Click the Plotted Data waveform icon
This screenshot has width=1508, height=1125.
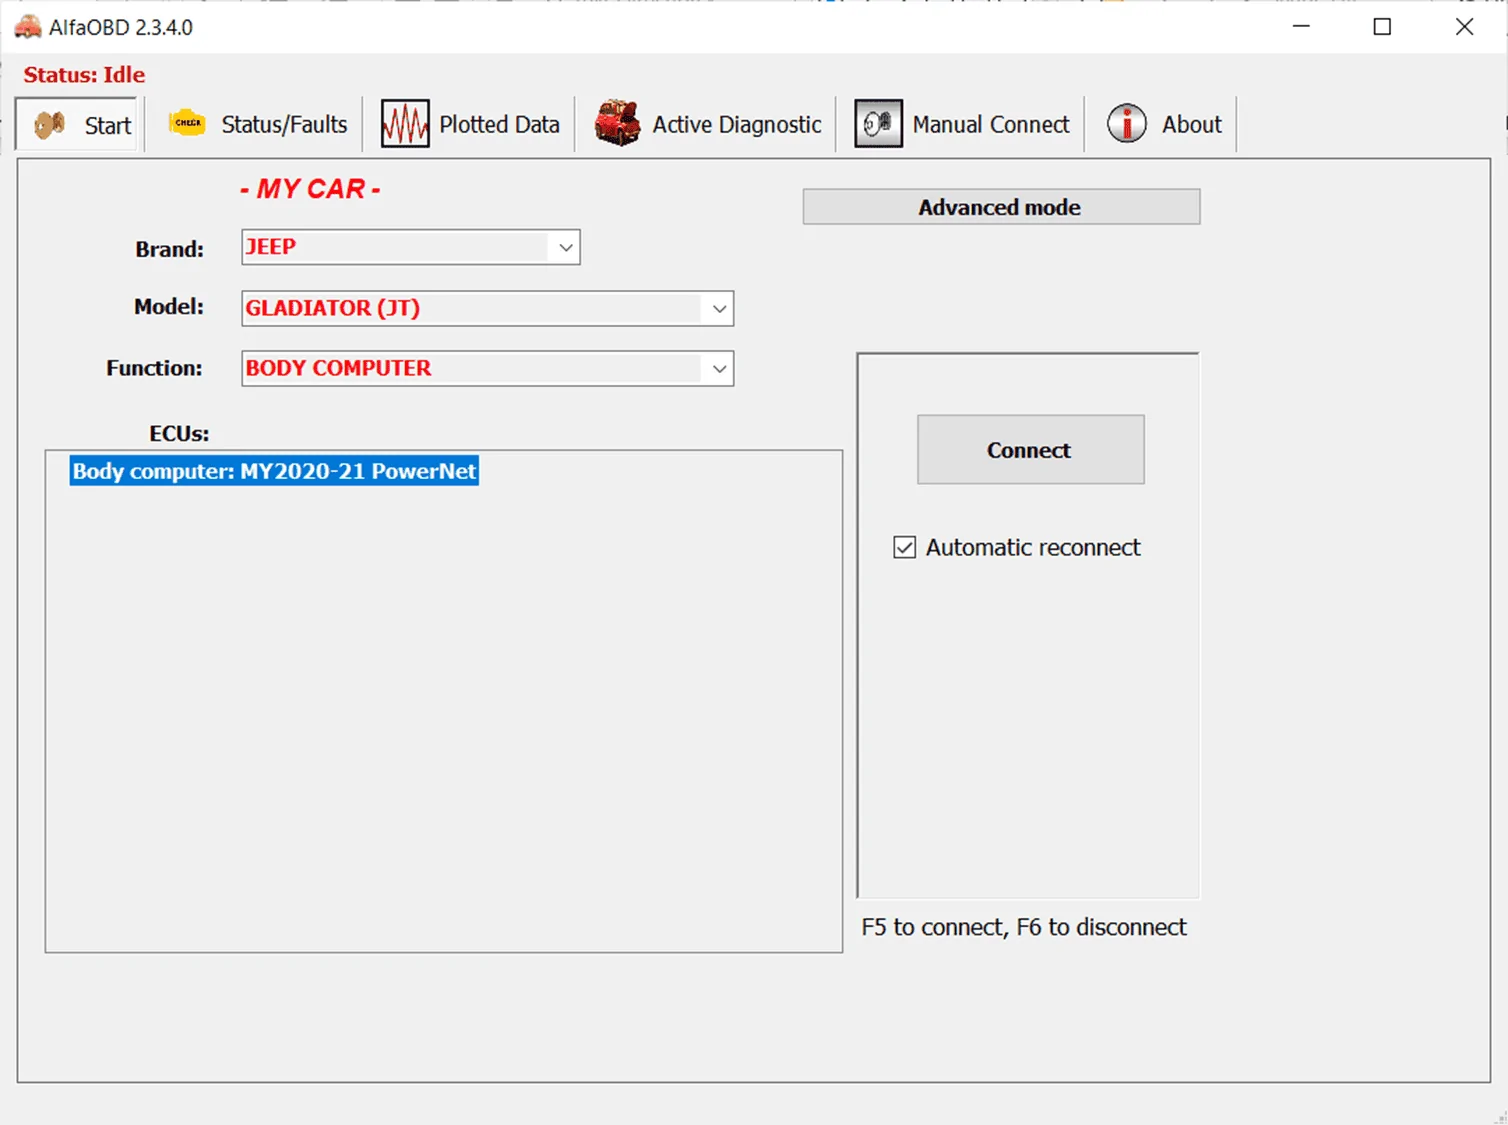405,124
